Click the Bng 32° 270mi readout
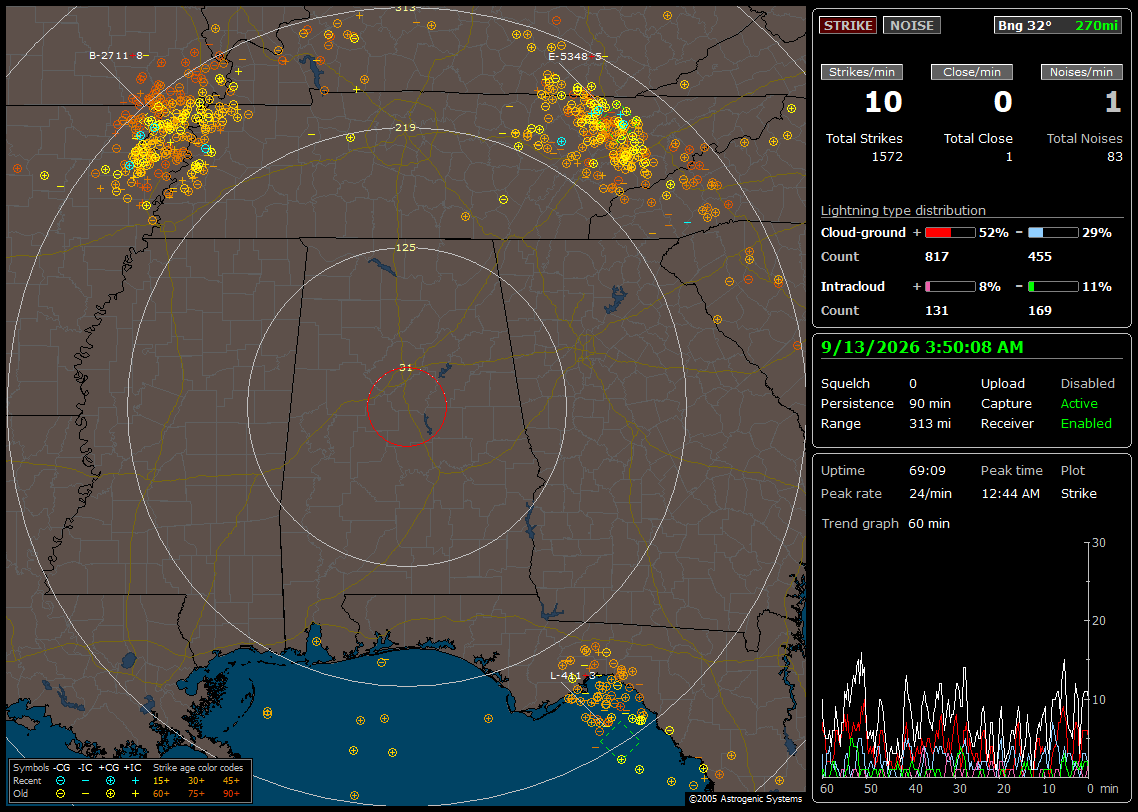 pos(1058,25)
